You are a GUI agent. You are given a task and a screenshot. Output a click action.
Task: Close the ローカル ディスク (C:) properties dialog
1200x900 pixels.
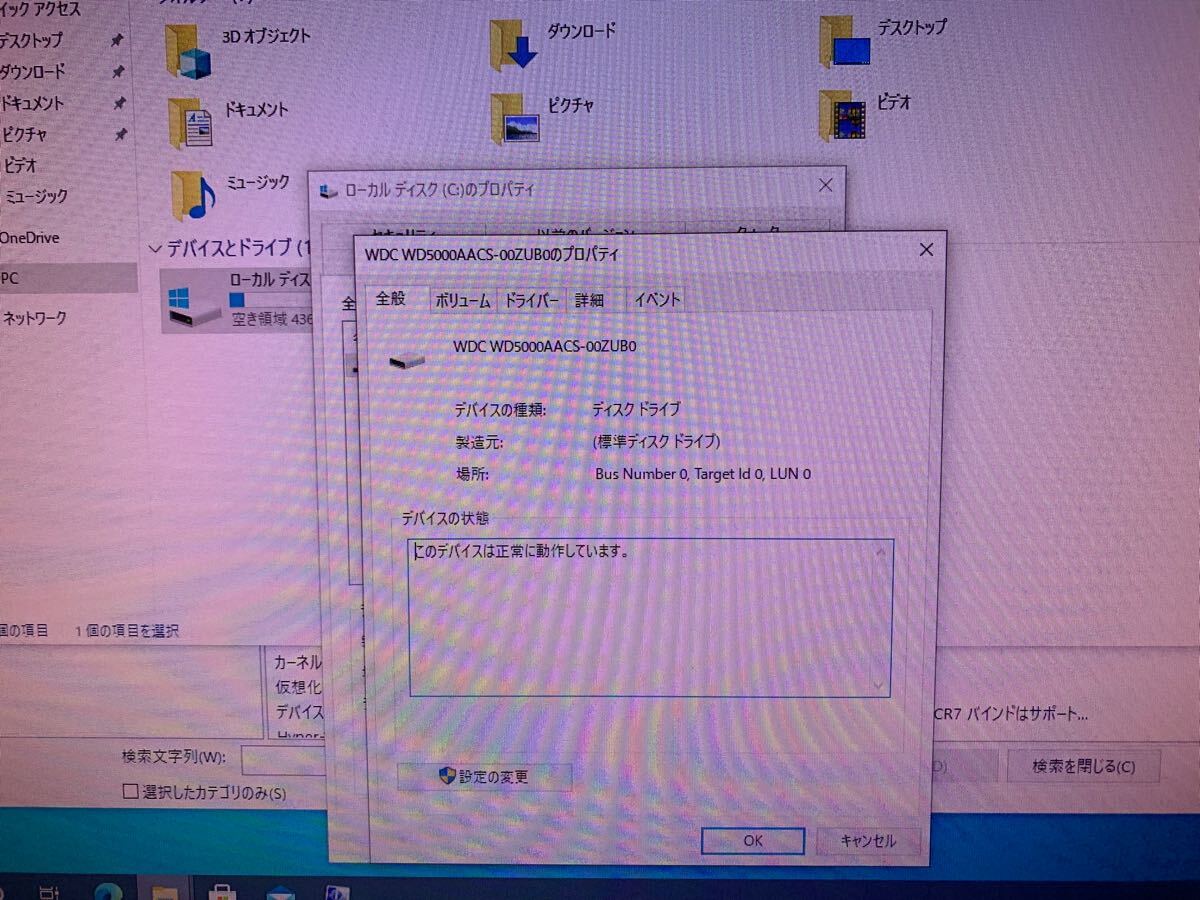(826, 185)
